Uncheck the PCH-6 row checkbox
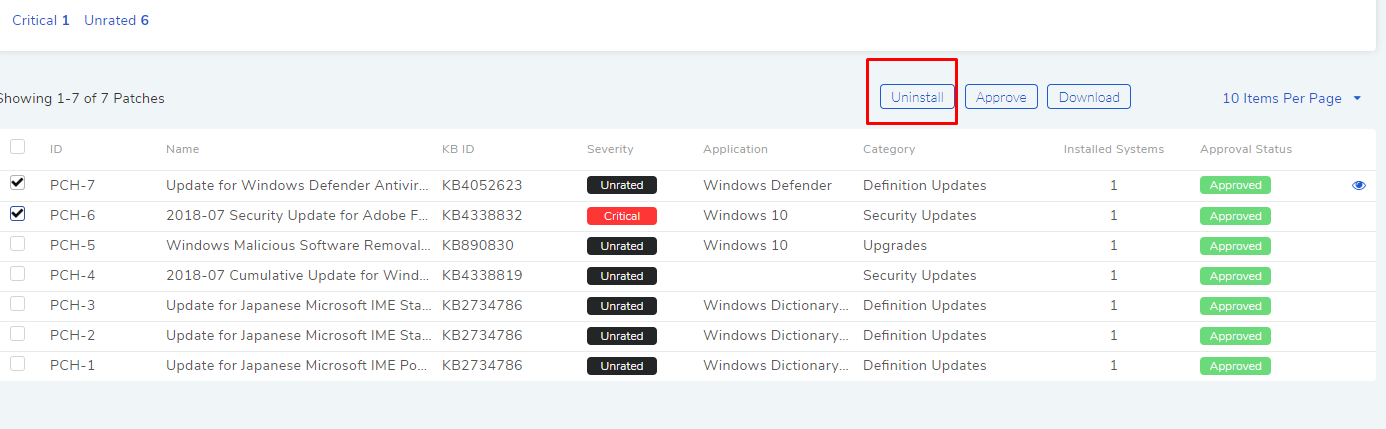The height and width of the screenshot is (429, 1386). pos(17,213)
